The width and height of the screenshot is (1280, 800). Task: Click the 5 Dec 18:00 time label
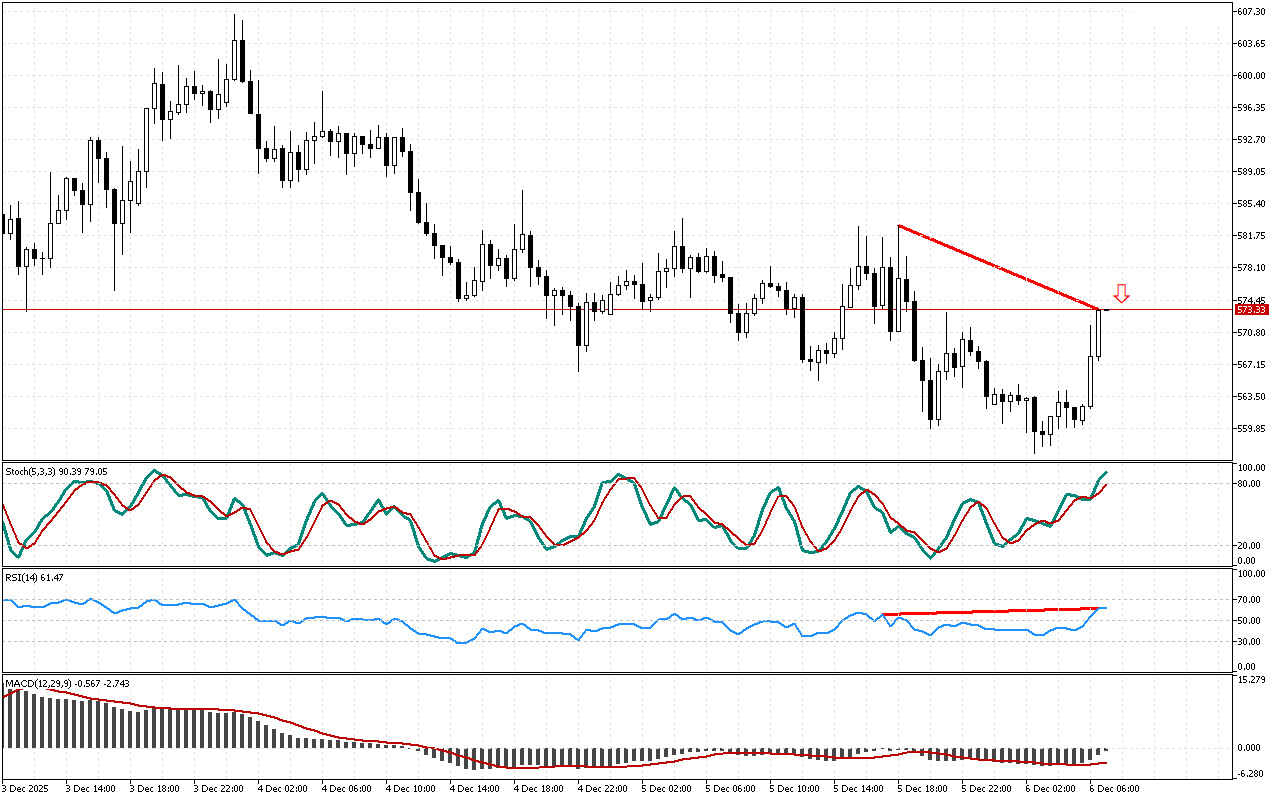924,788
